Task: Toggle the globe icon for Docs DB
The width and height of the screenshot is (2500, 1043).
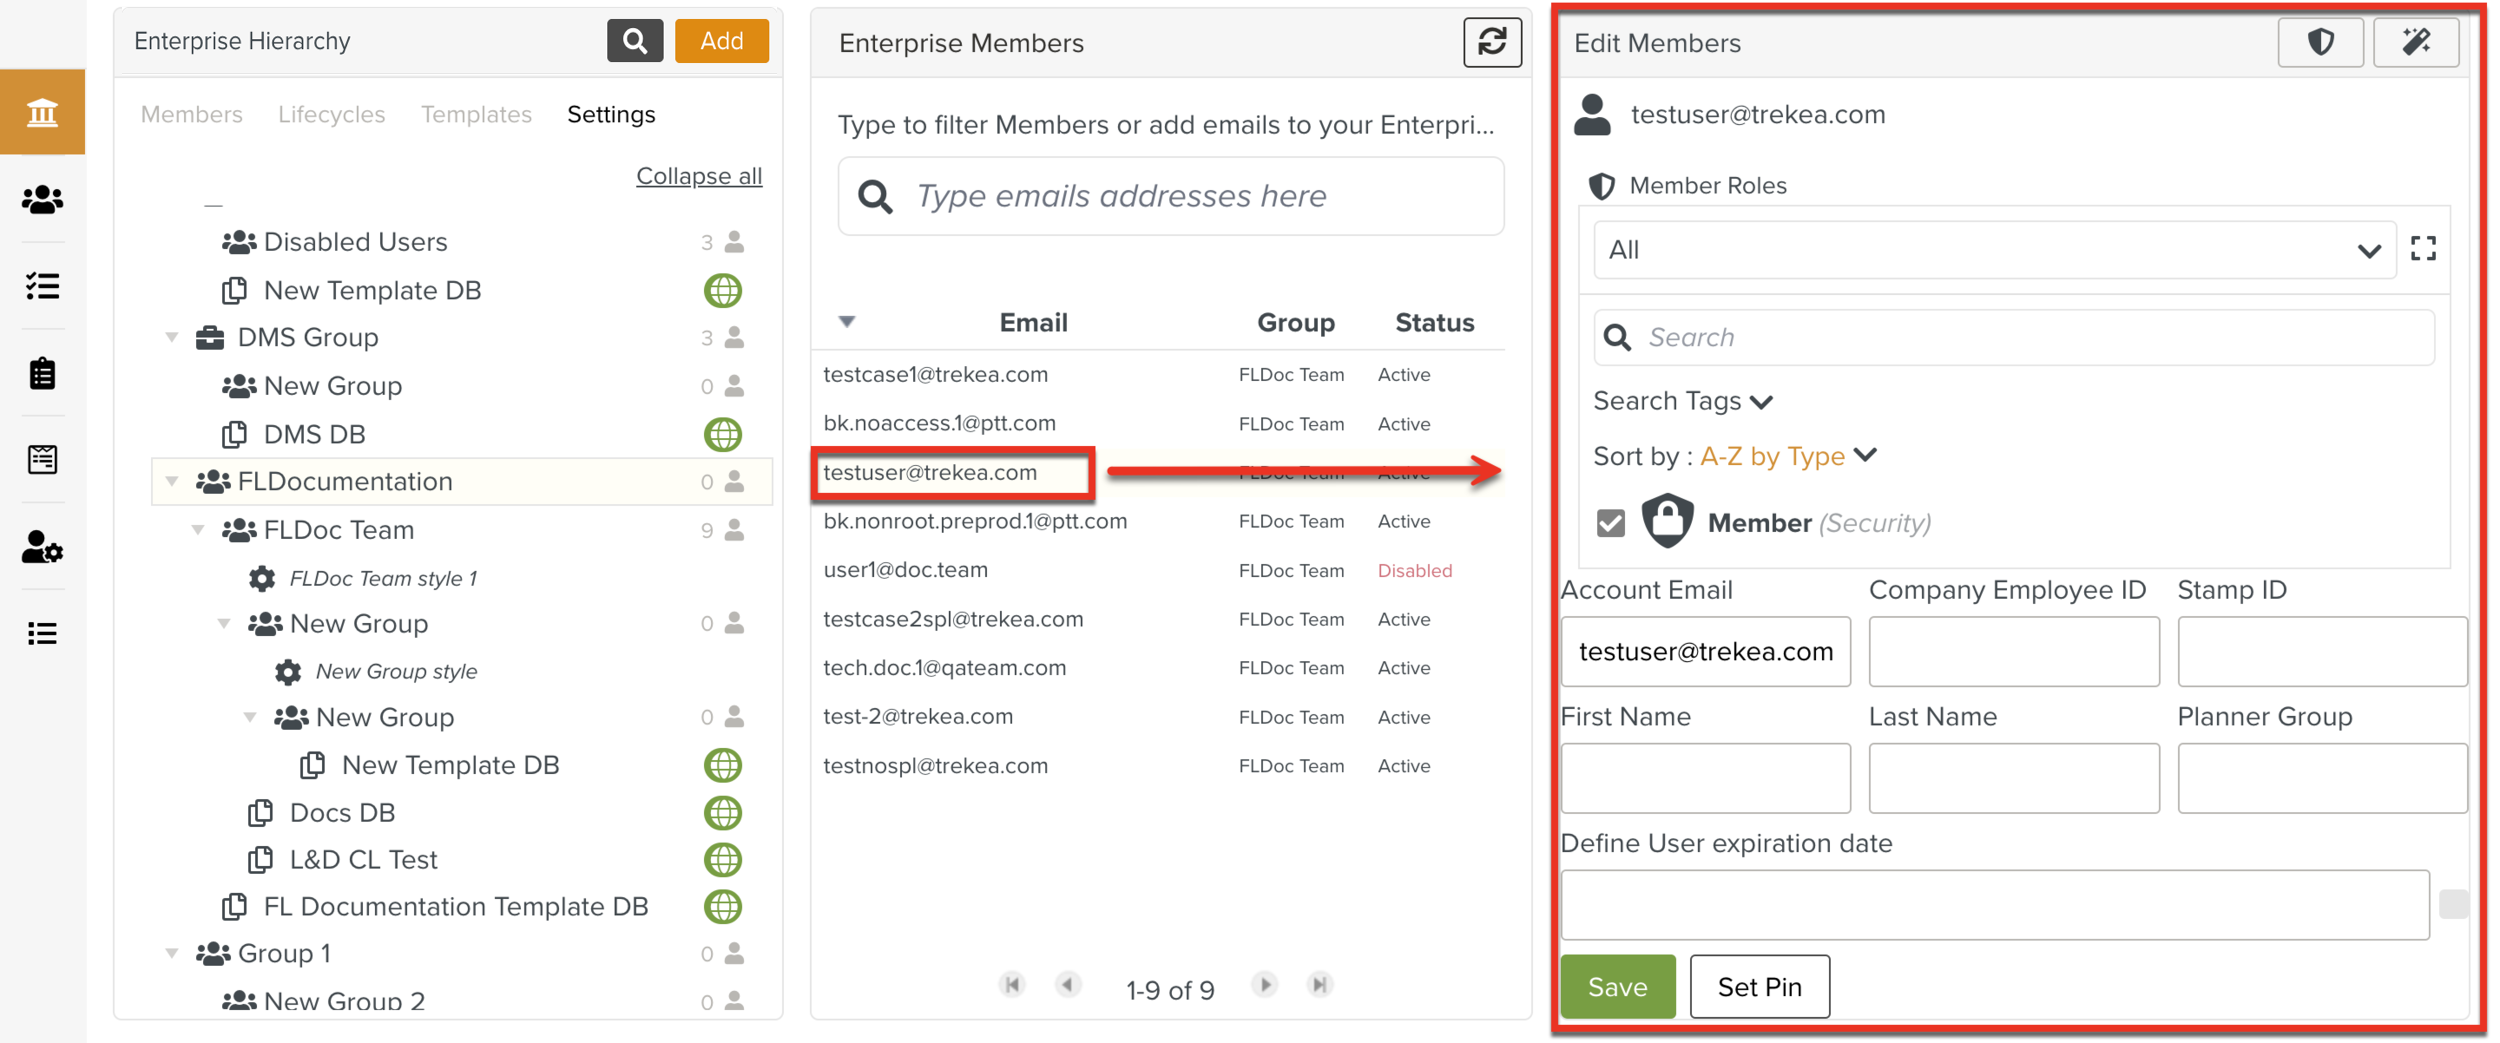Action: (x=724, y=812)
